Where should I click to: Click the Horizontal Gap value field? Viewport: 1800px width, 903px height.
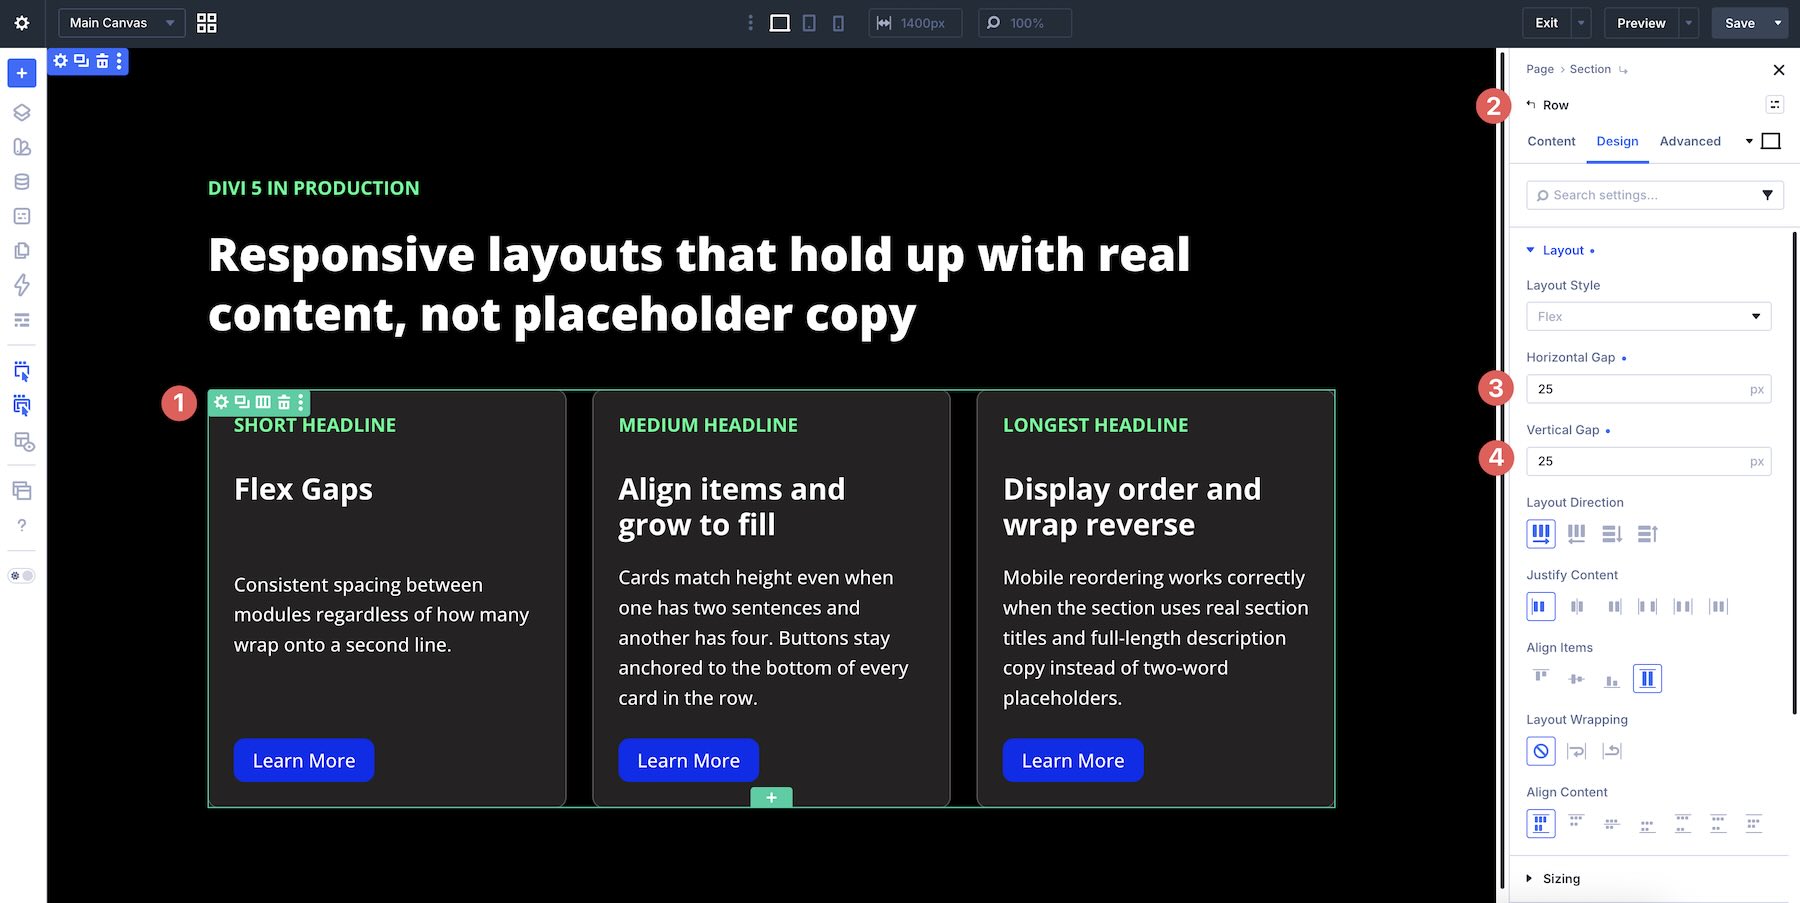click(x=1648, y=389)
